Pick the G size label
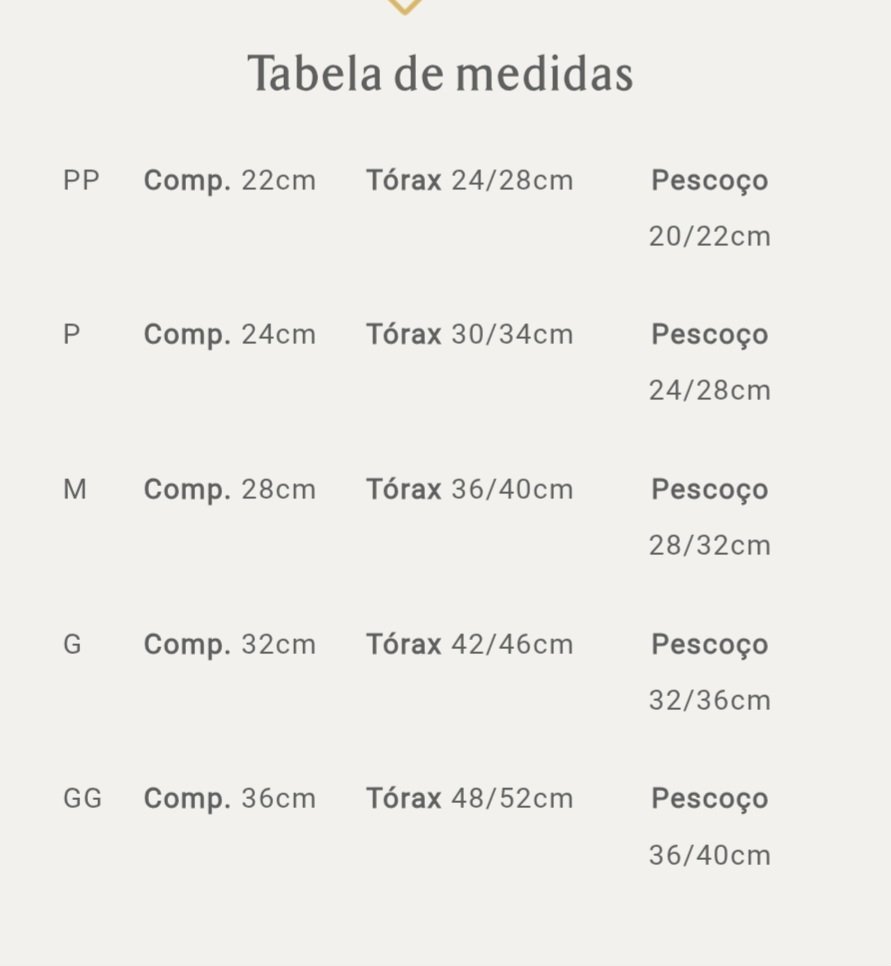Viewport: 891px width, 966px height. point(72,645)
